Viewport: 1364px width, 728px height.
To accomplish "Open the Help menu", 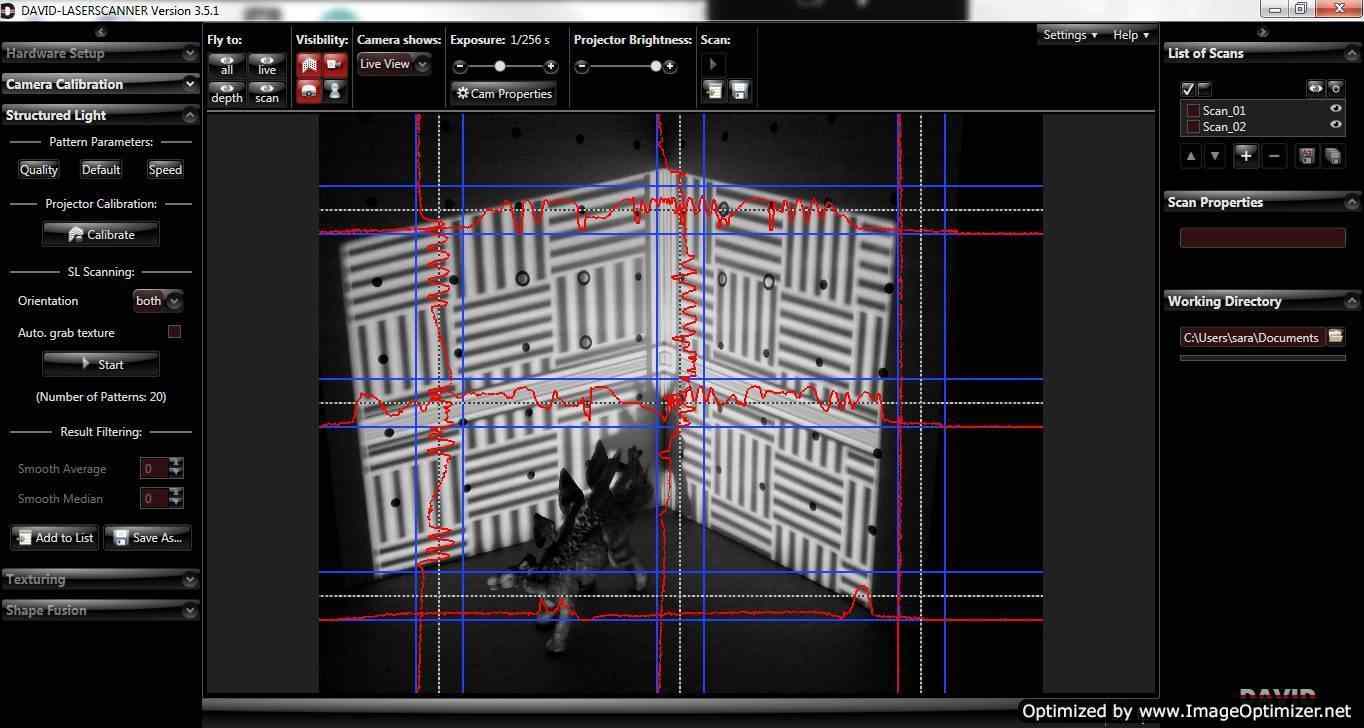I will 1131,35.
